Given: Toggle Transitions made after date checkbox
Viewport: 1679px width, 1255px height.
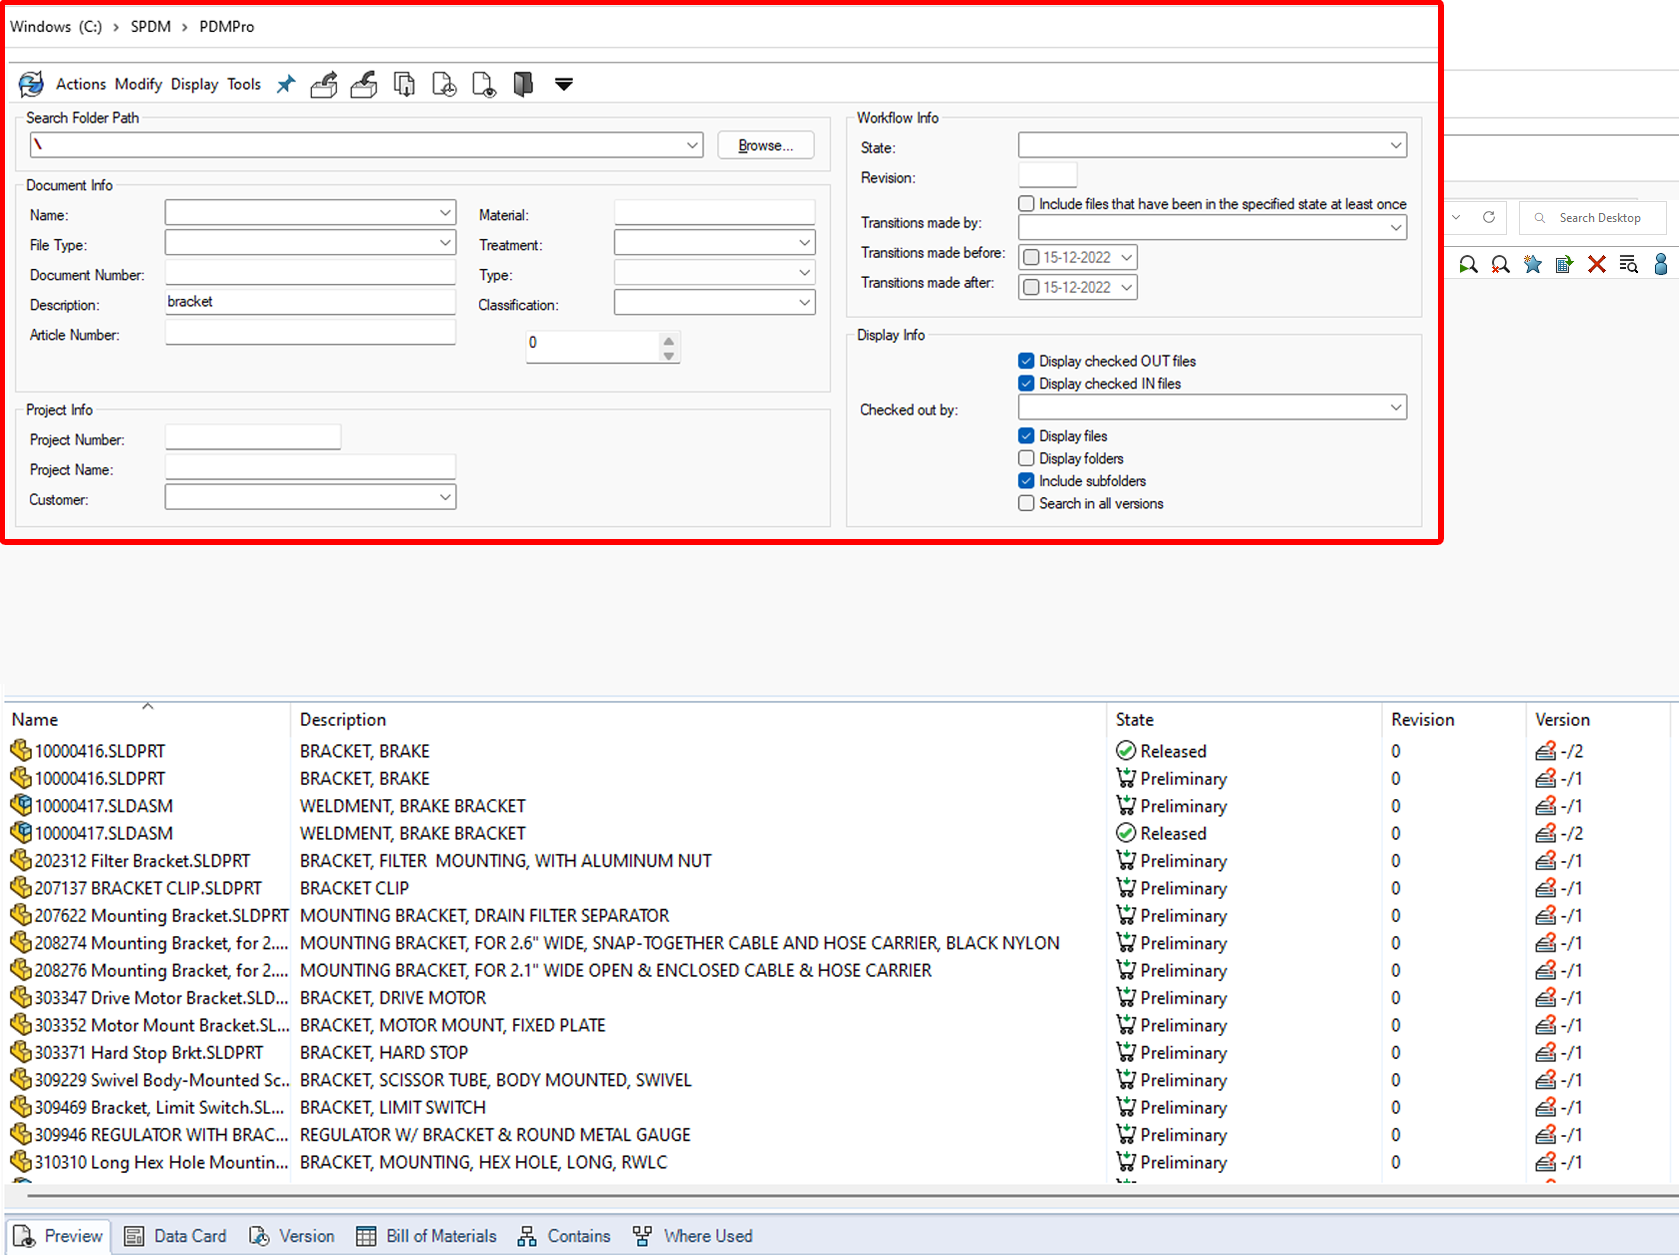Looking at the screenshot, I should tap(1032, 287).
